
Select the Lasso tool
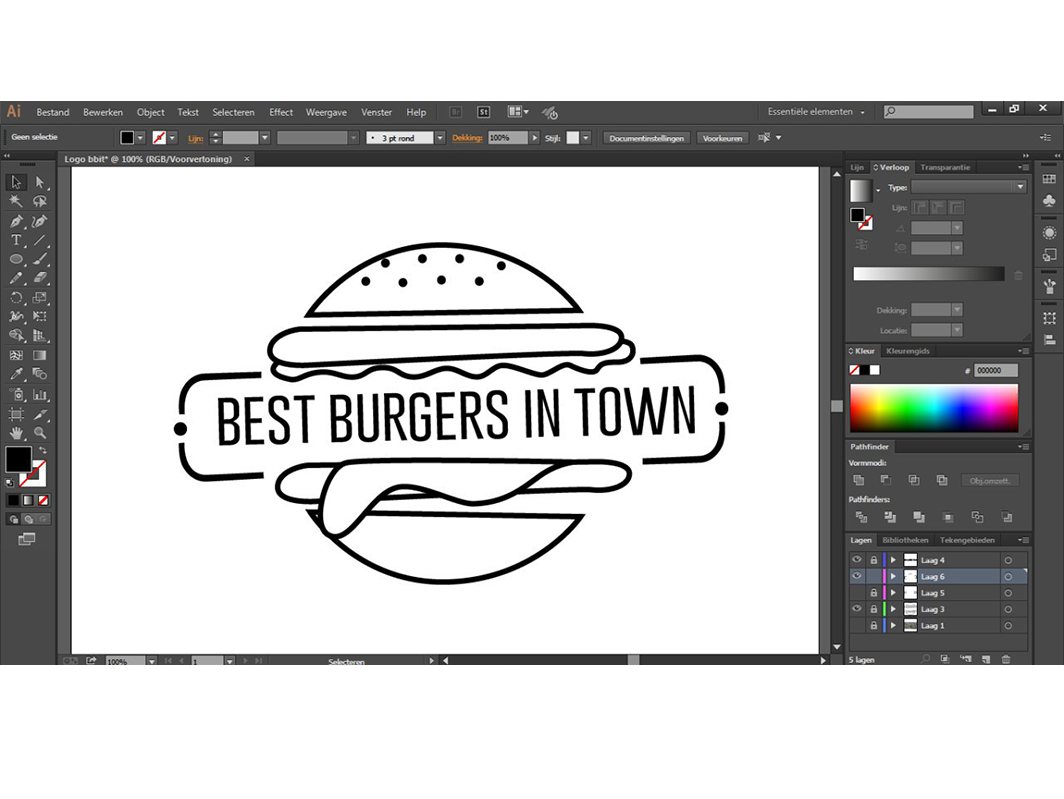point(40,201)
